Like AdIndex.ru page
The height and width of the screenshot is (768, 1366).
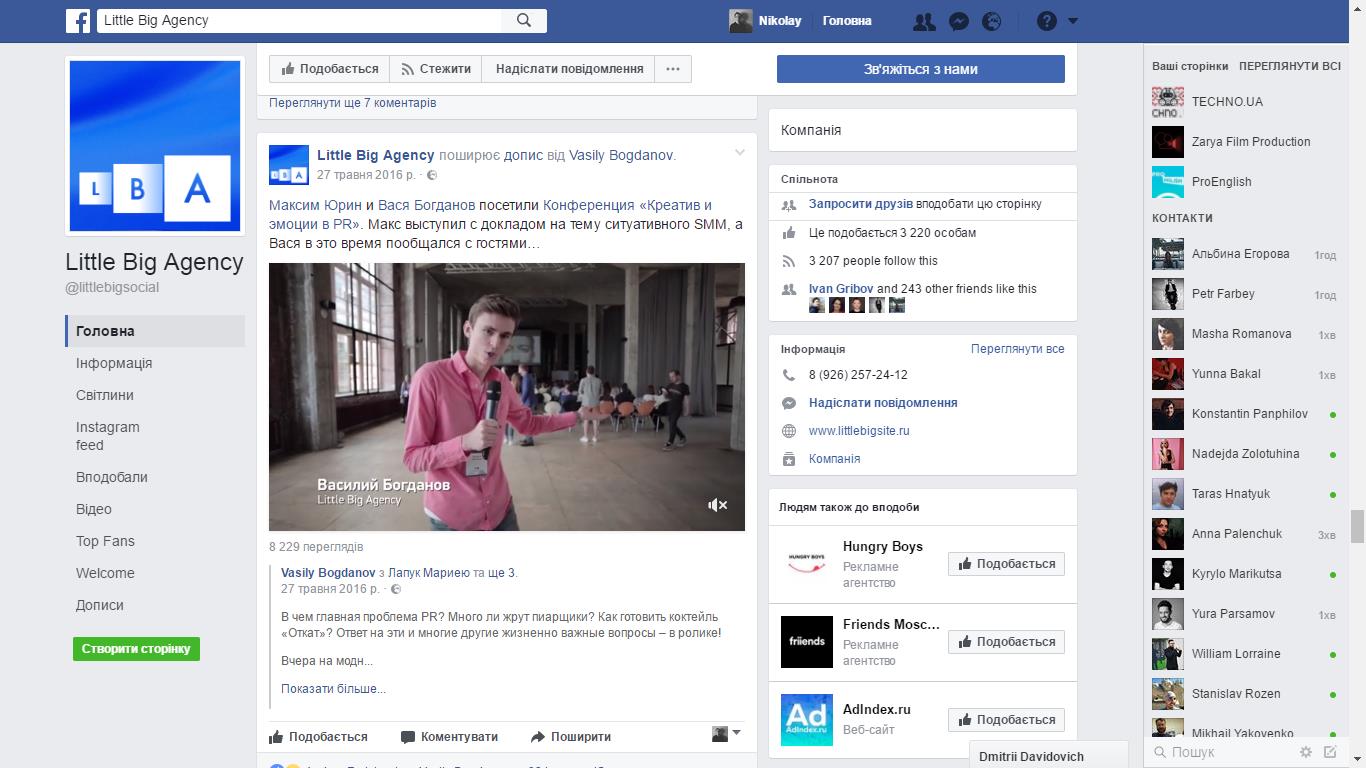point(1006,720)
